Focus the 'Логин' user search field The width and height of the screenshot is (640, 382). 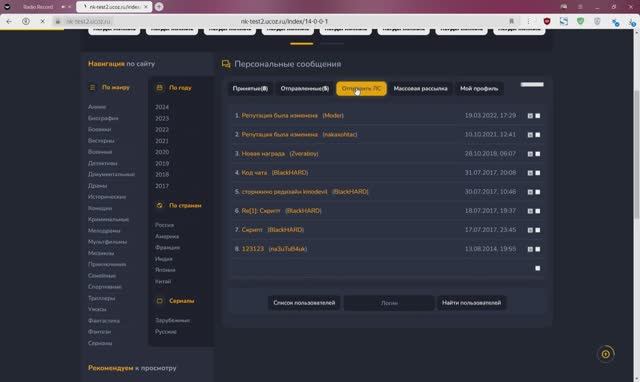tap(389, 303)
